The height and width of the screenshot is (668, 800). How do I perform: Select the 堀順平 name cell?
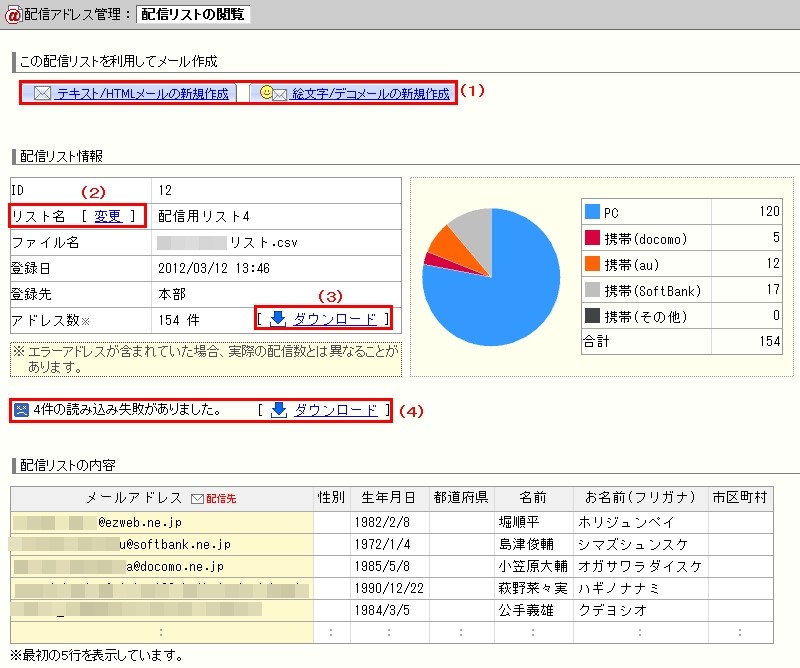pos(518,522)
